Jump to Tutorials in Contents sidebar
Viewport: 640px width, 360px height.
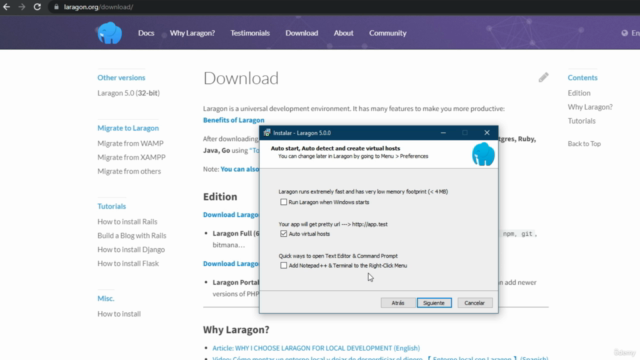(581, 121)
